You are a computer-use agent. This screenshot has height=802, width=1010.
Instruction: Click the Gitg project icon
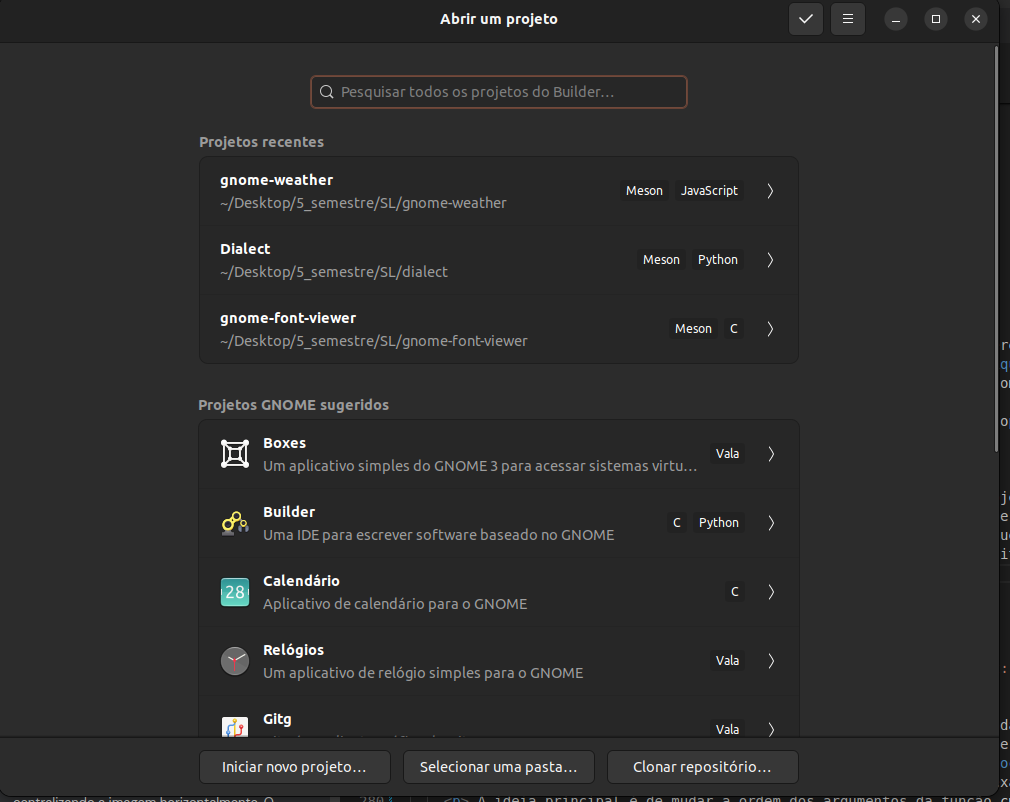tap(234, 727)
